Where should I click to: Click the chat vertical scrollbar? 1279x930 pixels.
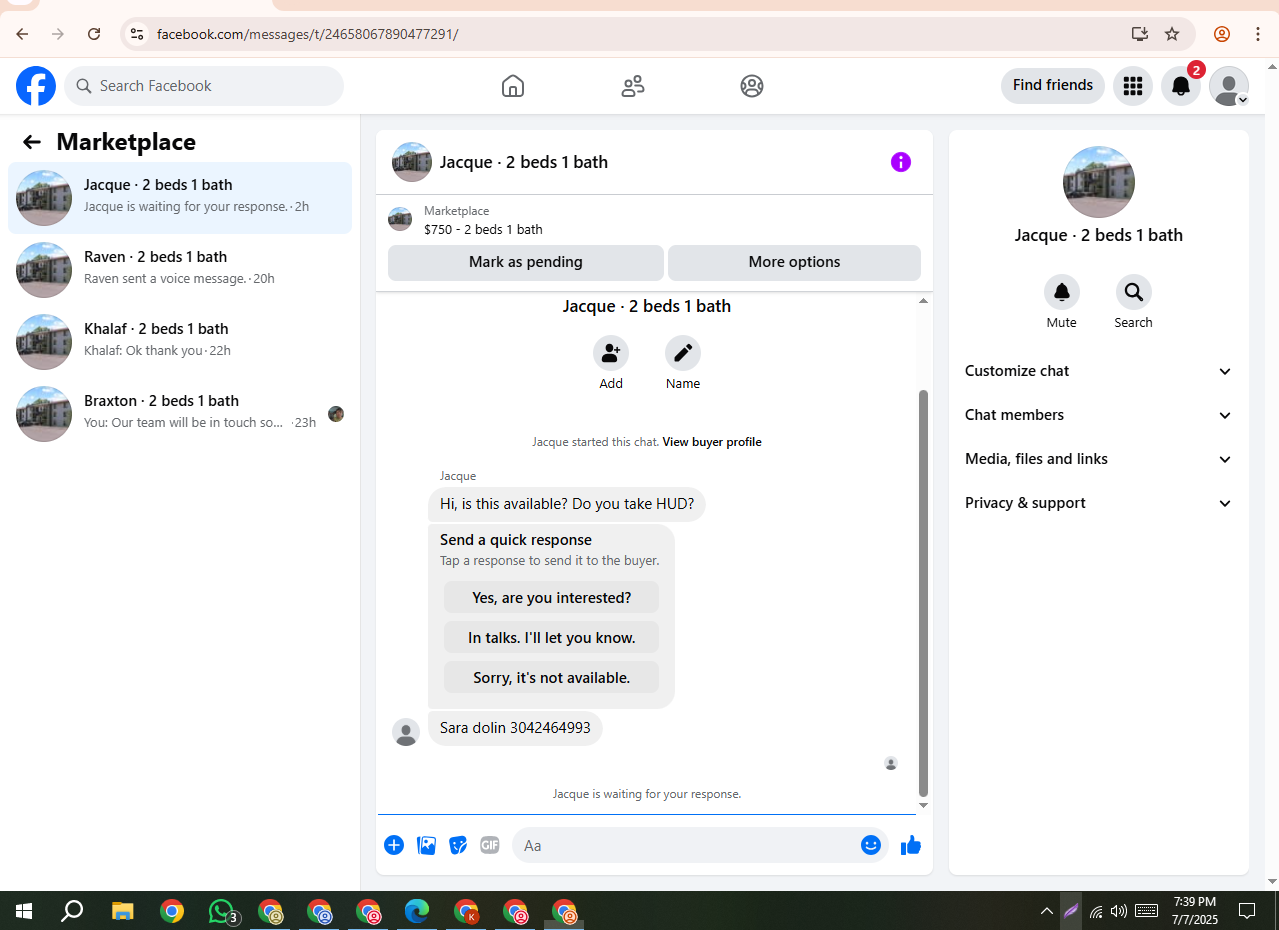coord(923,592)
